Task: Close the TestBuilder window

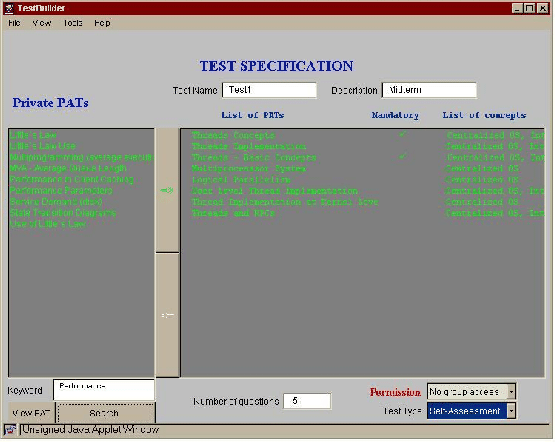Action: [543, 8]
